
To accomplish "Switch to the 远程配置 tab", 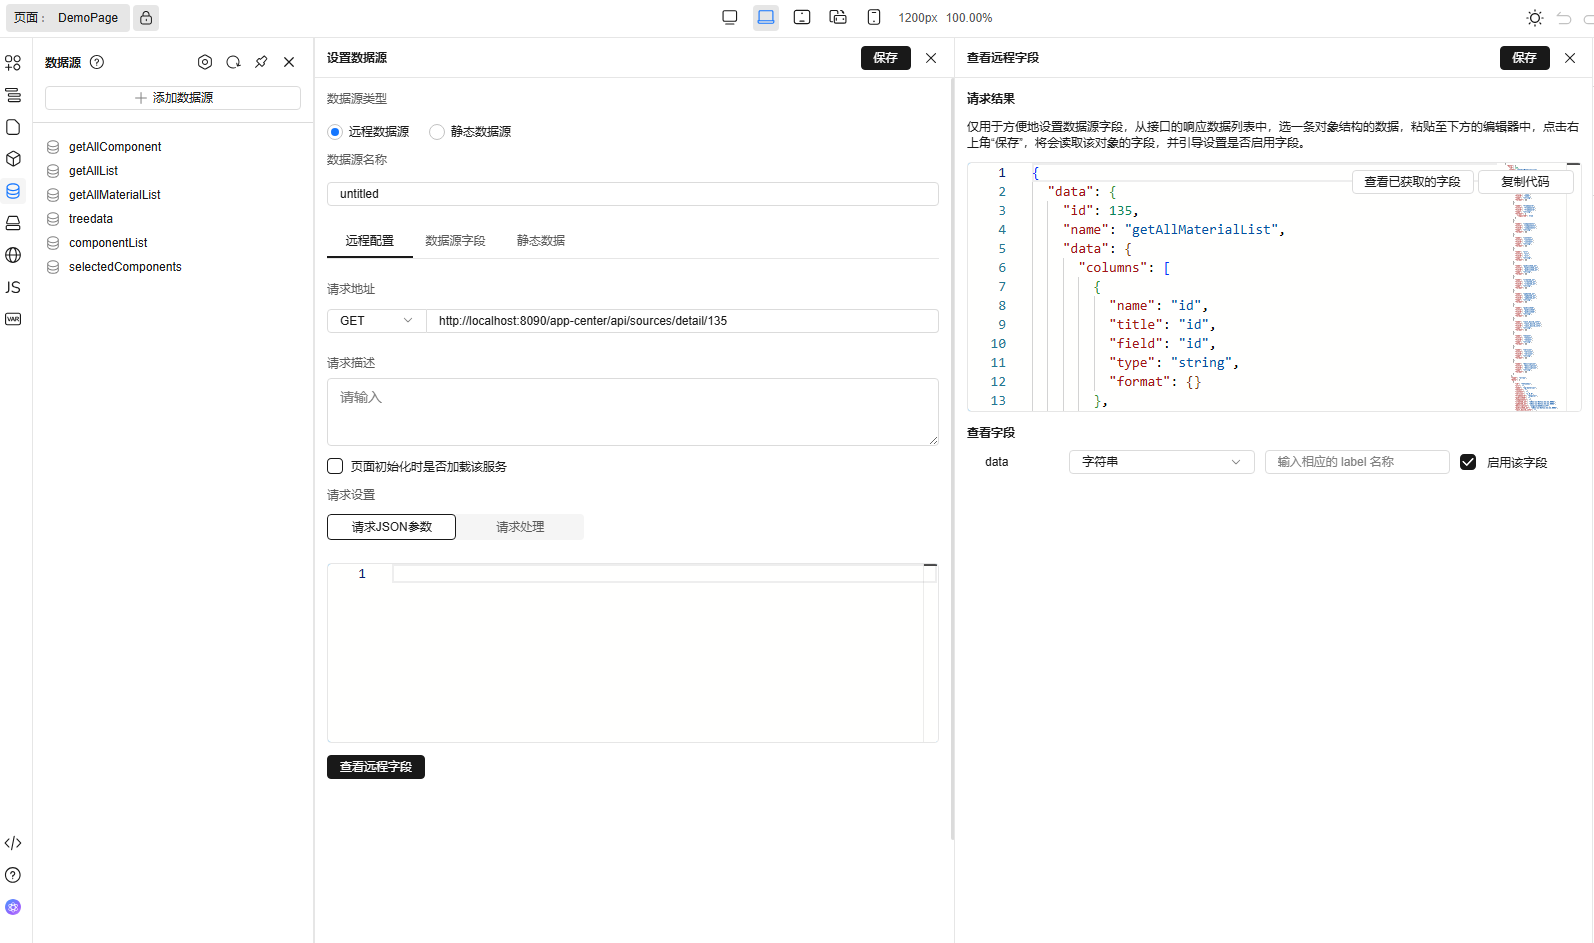I will [370, 241].
